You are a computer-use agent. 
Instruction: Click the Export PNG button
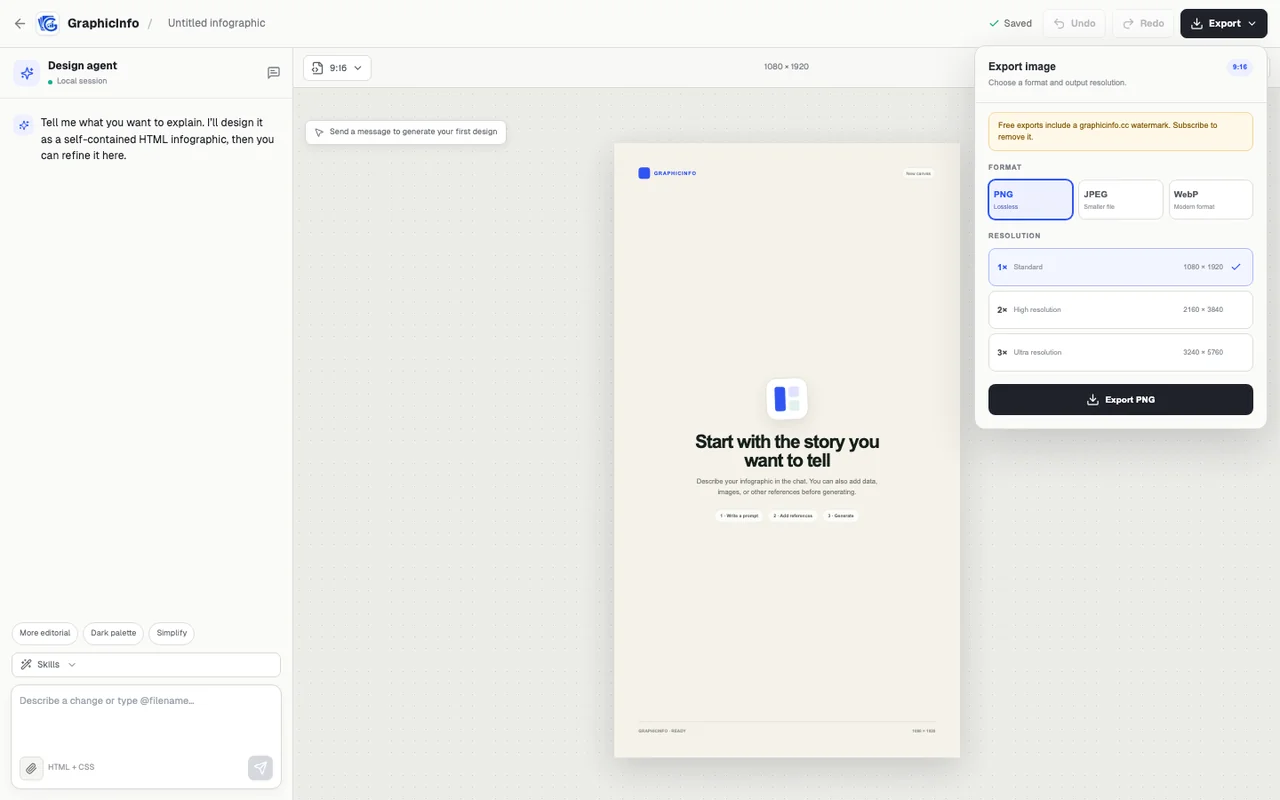[1120, 399]
